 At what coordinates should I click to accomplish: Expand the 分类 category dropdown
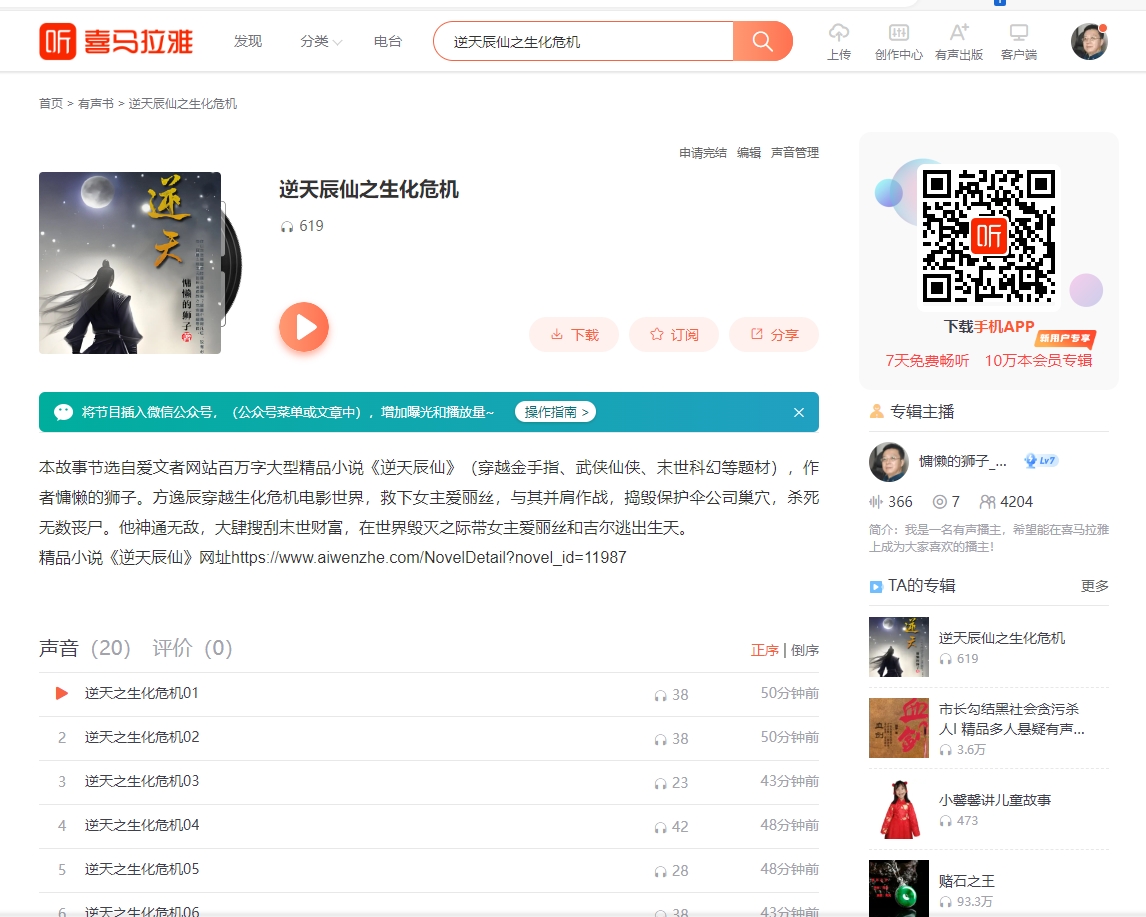pyautogui.click(x=320, y=42)
